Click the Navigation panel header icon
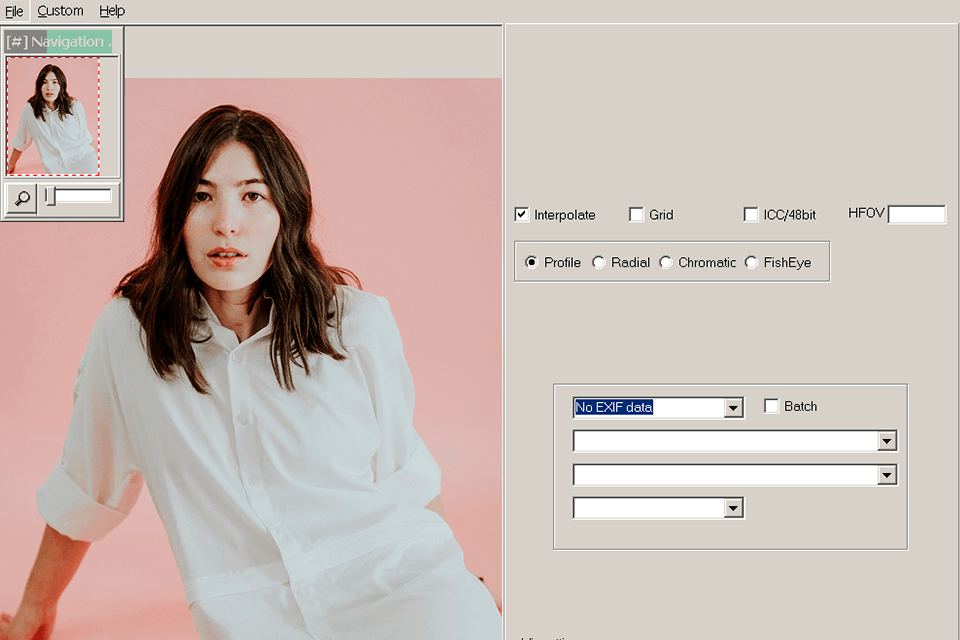The width and height of the screenshot is (960, 640). pyautogui.click(x=17, y=42)
